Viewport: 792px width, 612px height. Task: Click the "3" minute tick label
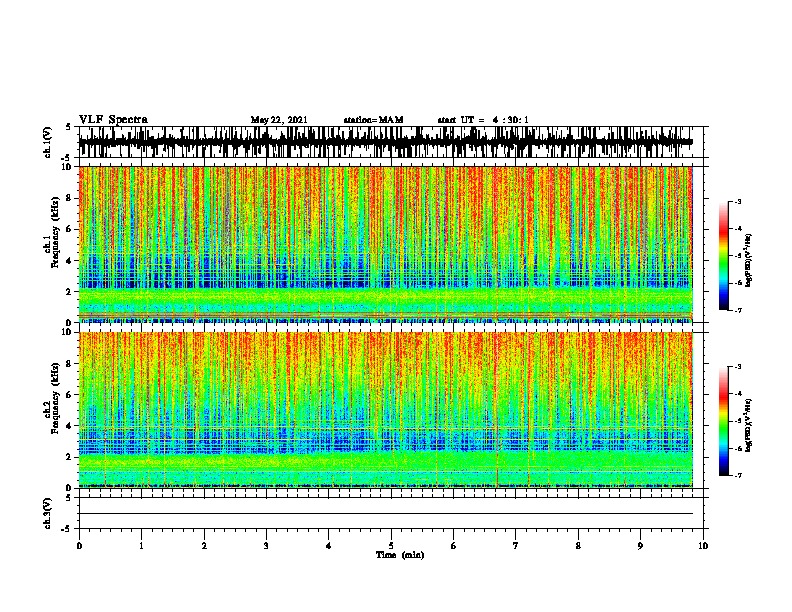(266, 545)
